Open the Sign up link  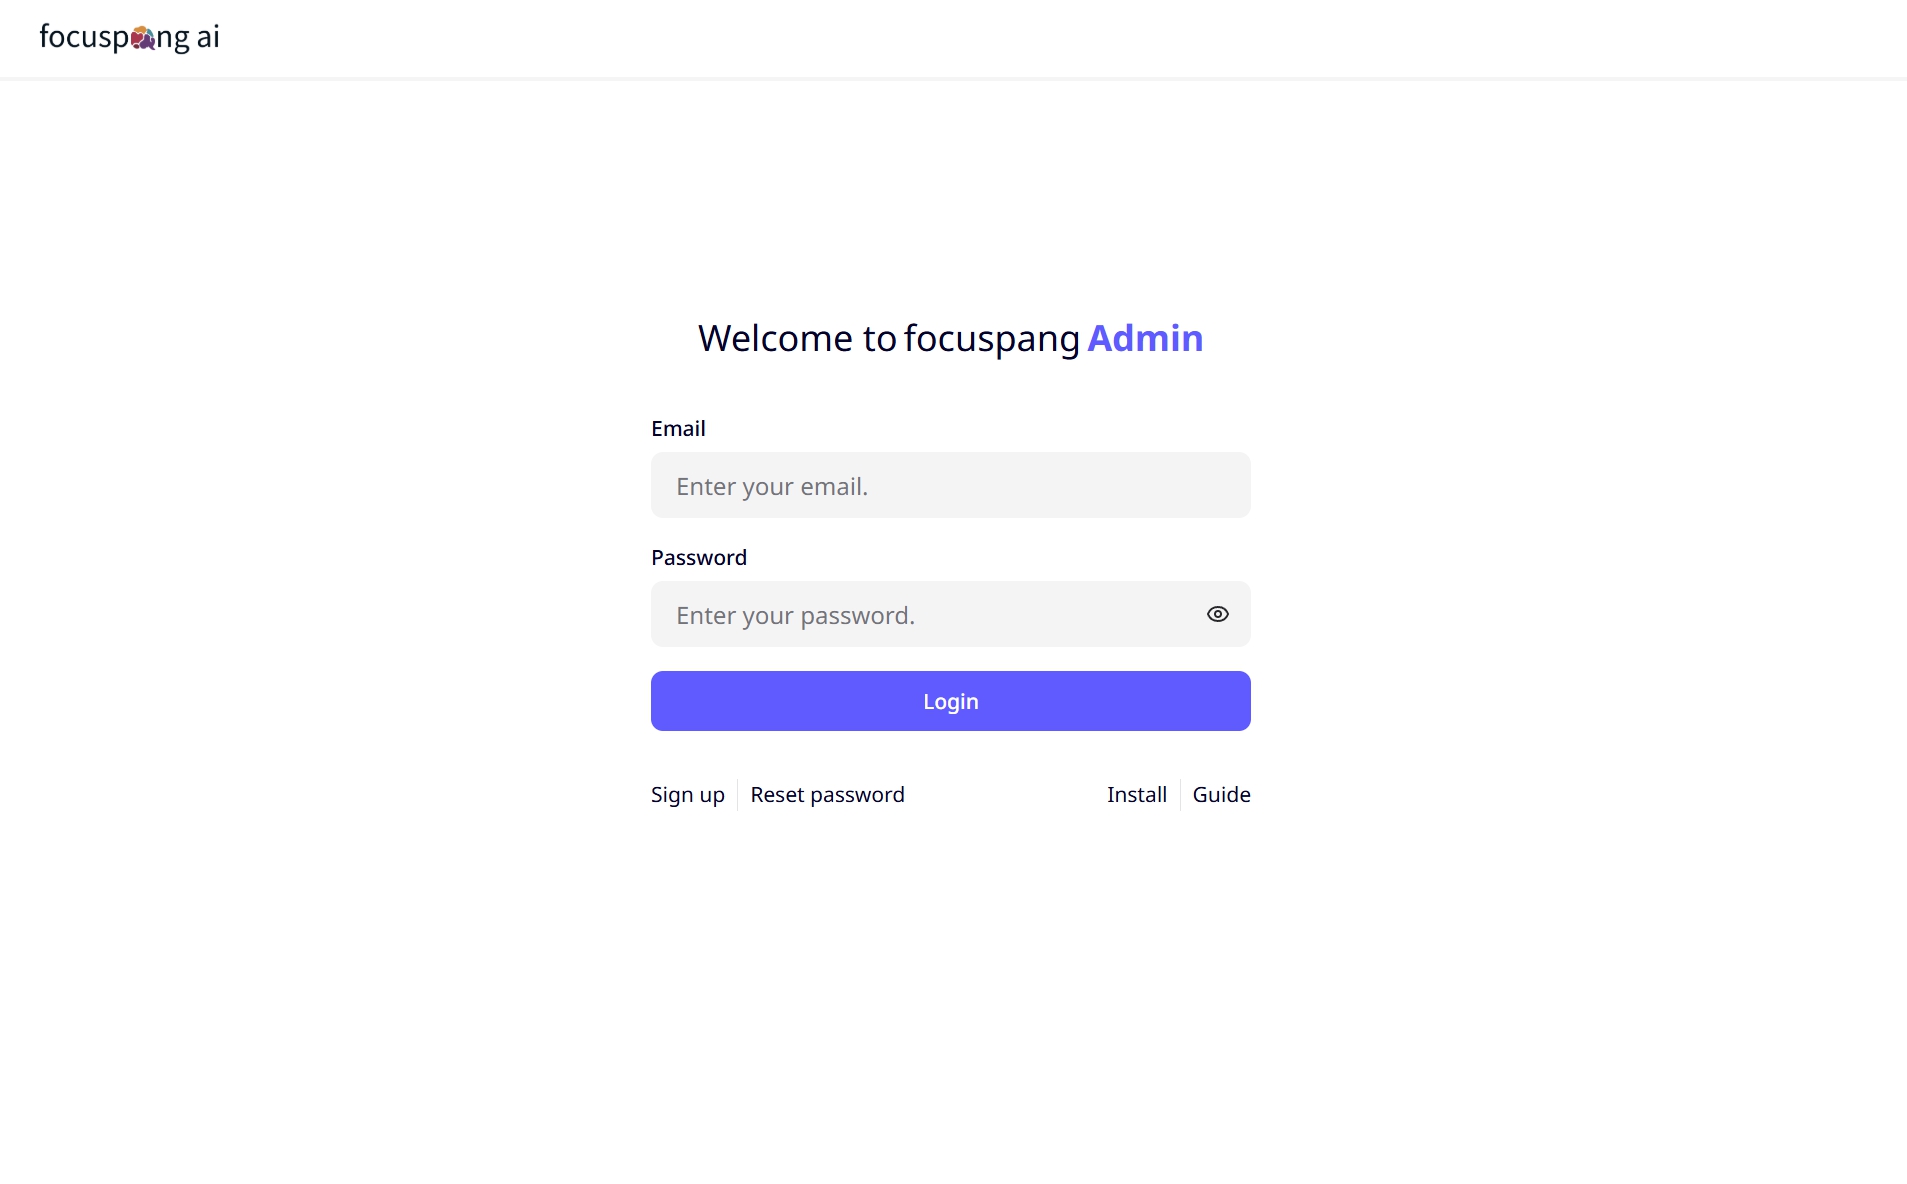(x=687, y=795)
